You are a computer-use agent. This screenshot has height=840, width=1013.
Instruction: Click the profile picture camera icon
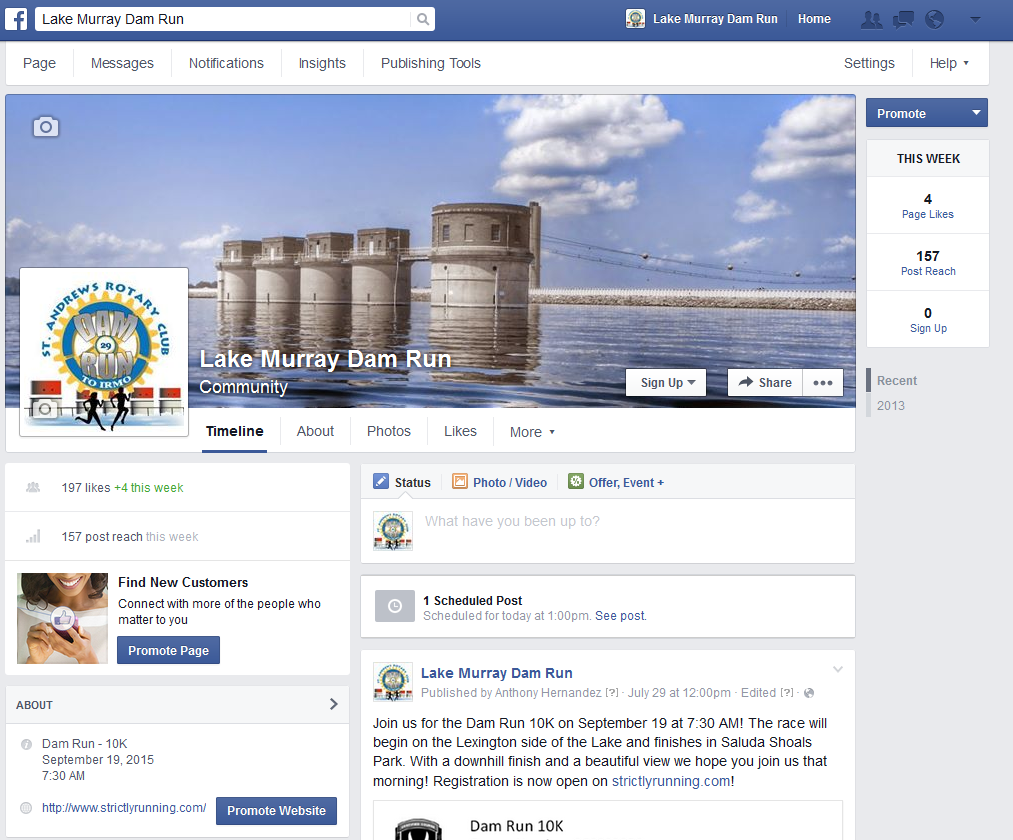pos(45,408)
